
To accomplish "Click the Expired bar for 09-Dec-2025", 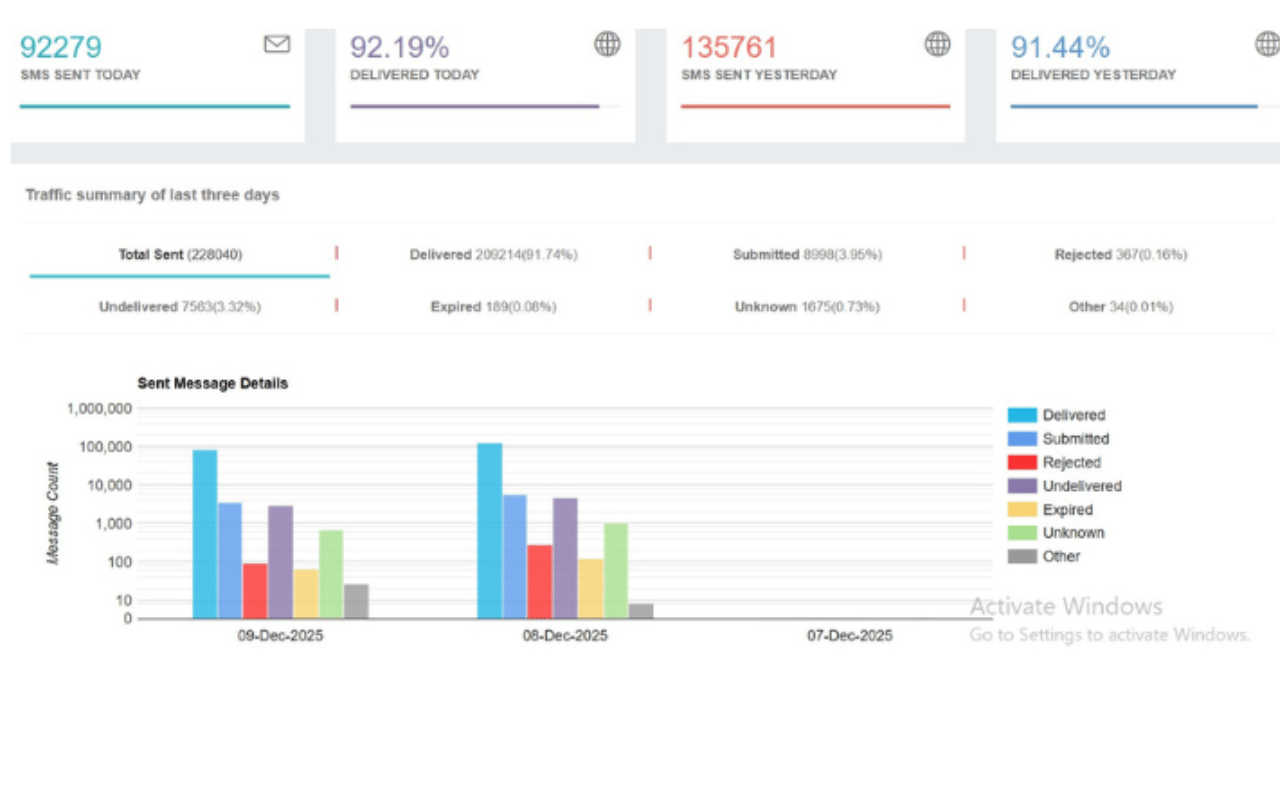I will coord(306,594).
